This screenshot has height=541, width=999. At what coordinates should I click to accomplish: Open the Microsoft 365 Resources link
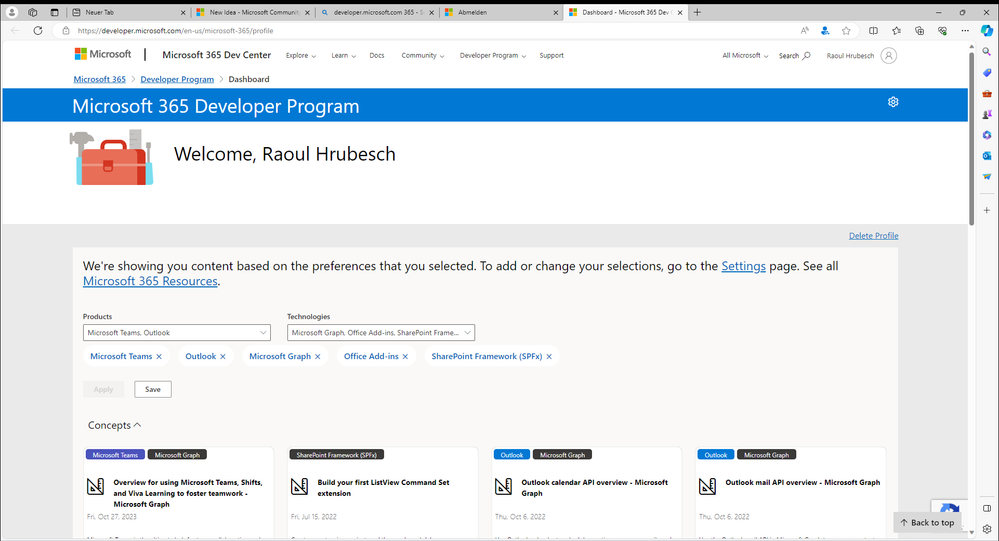(150, 281)
